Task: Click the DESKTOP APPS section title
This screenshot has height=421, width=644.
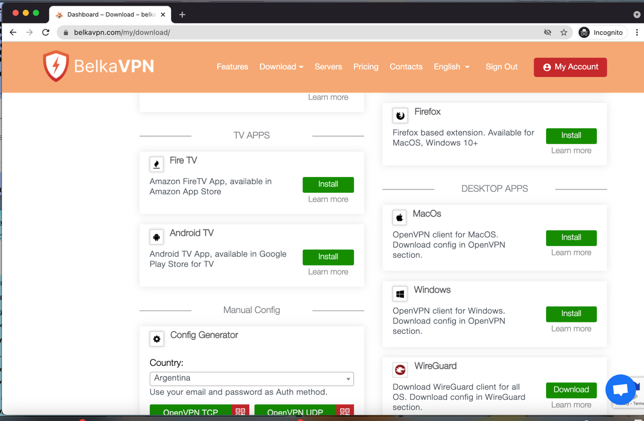Action: pyautogui.click(x=494, y=189)
